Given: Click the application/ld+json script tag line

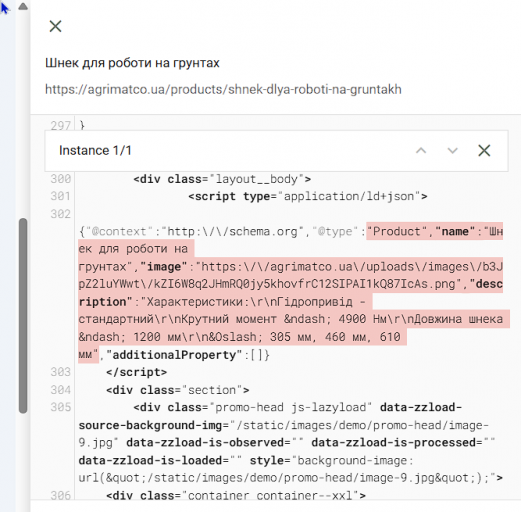Looking at the screenshot, I should pyautogui.click(x=308, y=196).
